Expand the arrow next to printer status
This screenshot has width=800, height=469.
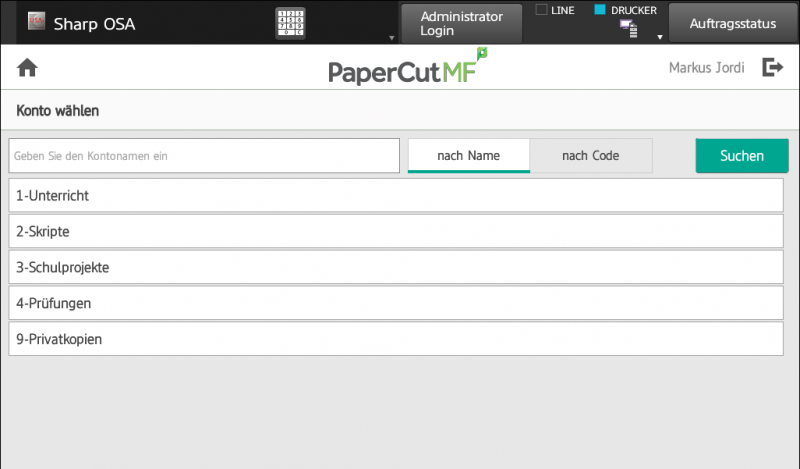point(660,37)
